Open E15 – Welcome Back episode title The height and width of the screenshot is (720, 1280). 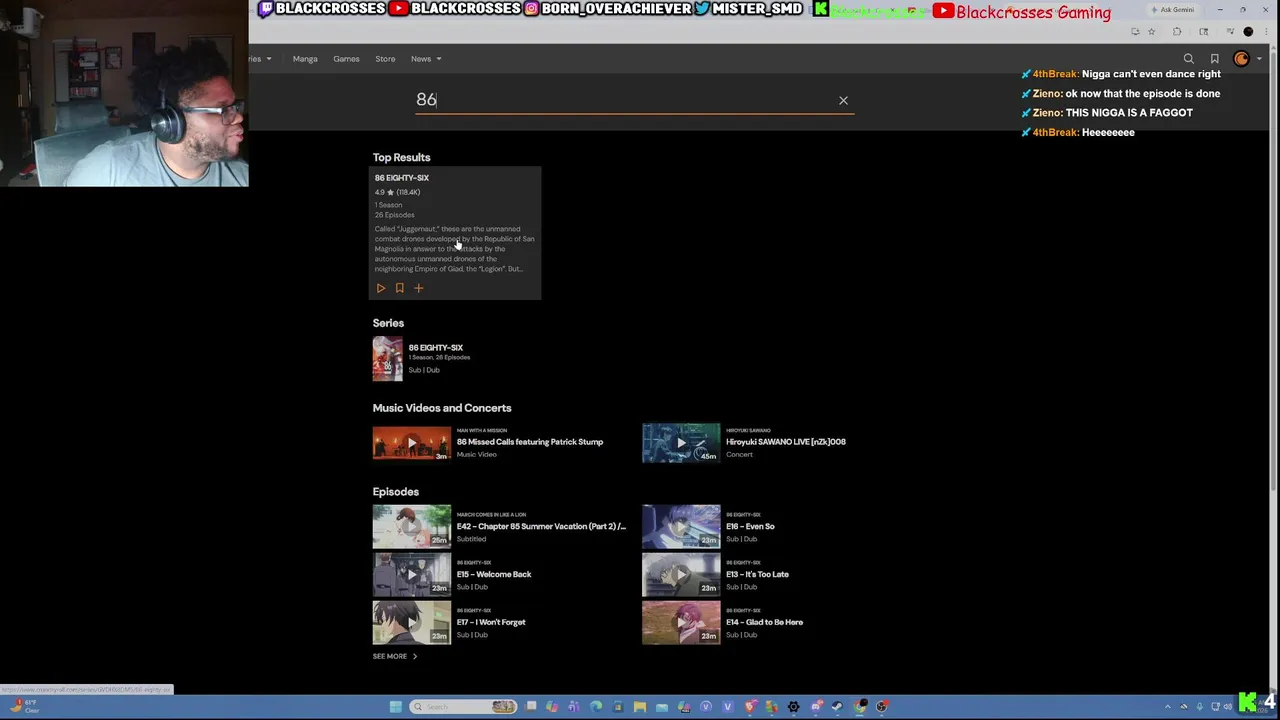pyautogui.click(x=494, y=574)
